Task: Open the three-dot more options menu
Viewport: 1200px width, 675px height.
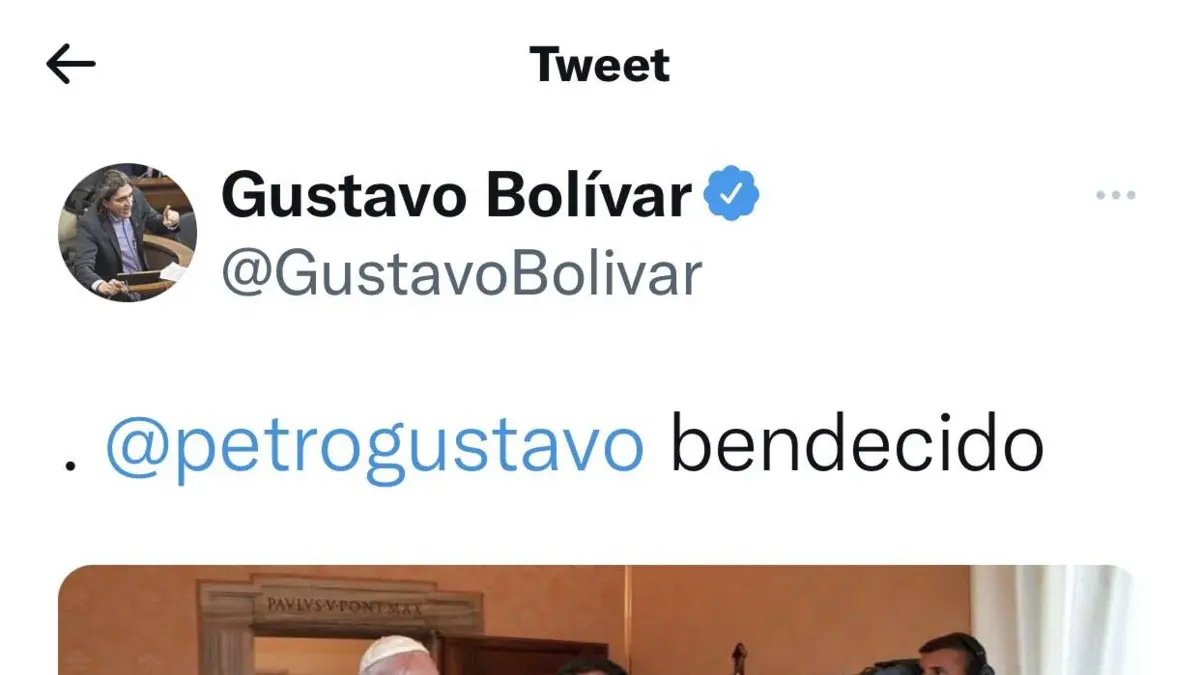Action: [x=1115, y=195]
